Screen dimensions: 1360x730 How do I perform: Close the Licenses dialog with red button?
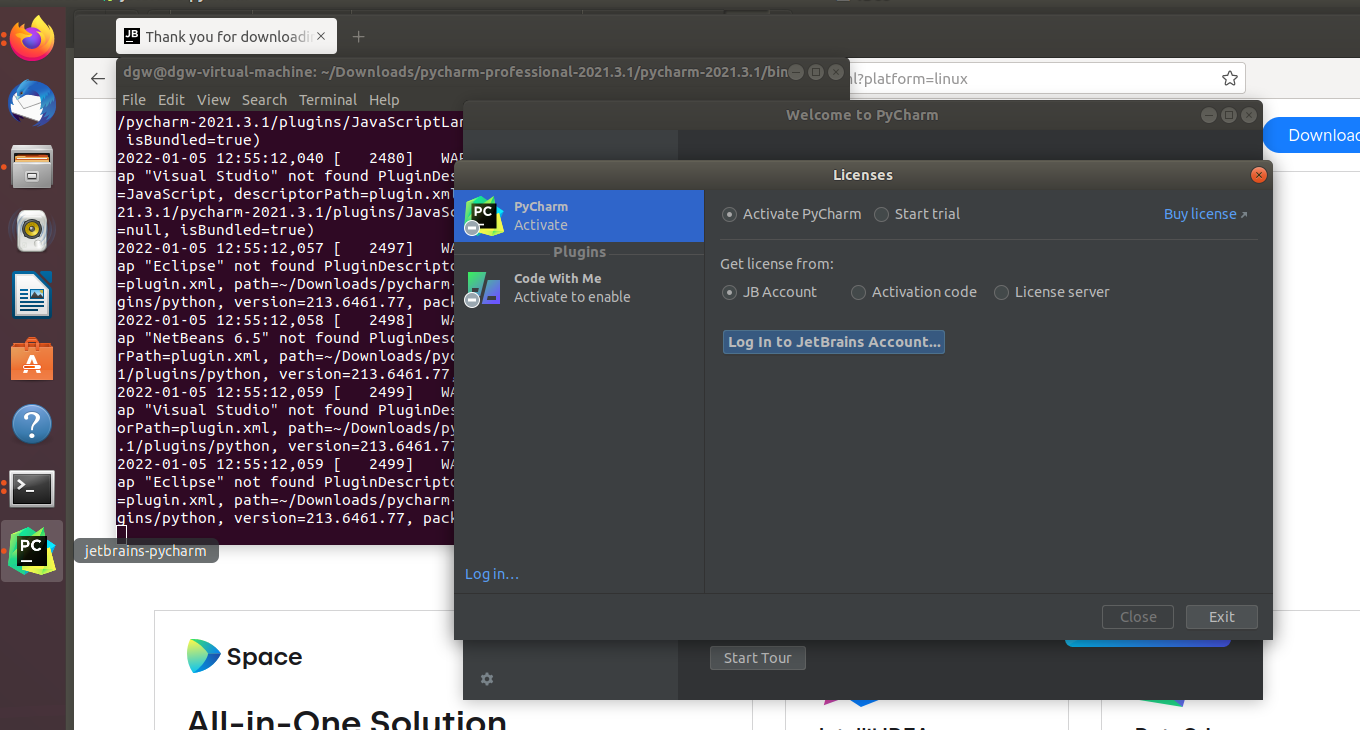[x=1259, y=175]
